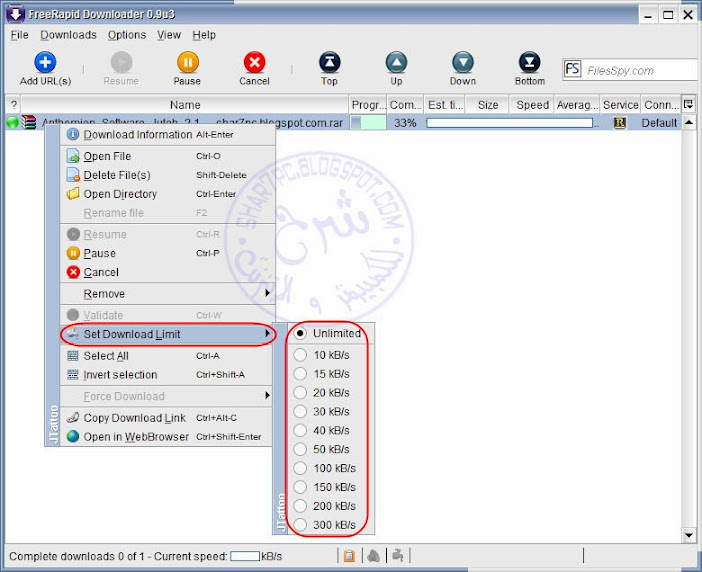Click the red Cancel toolbar icon

[254, 62]
